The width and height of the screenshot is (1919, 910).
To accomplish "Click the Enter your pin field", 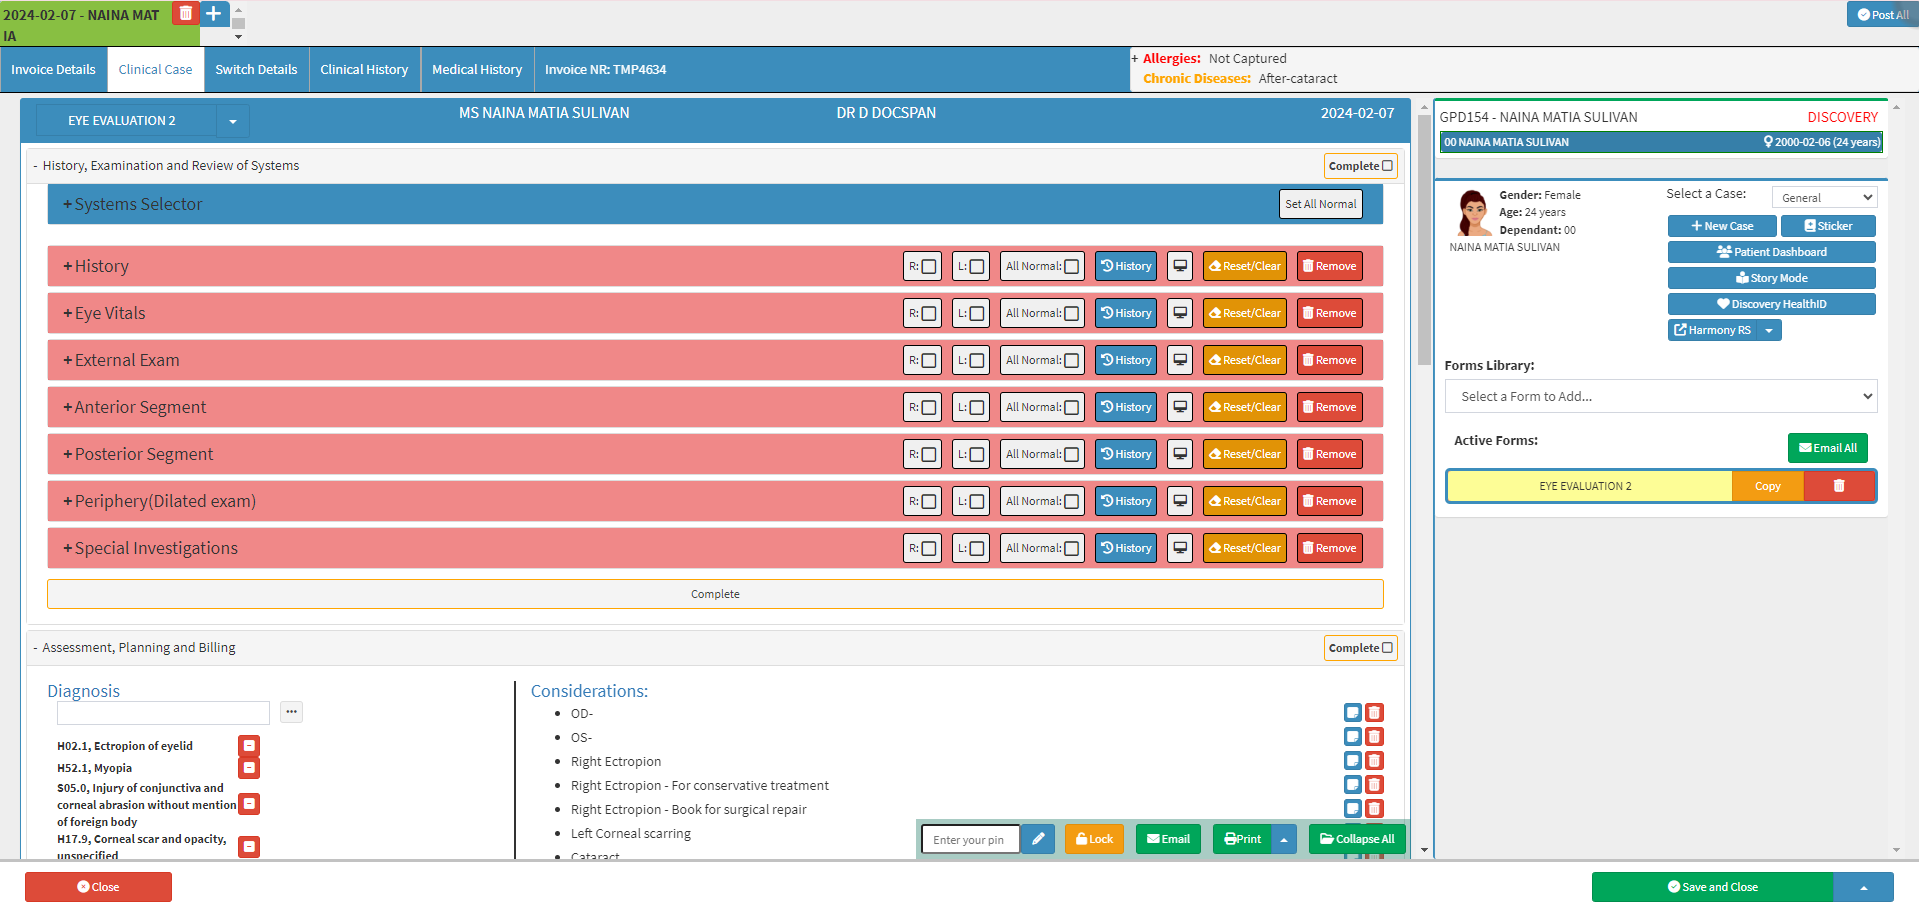I will click(969, 839).
